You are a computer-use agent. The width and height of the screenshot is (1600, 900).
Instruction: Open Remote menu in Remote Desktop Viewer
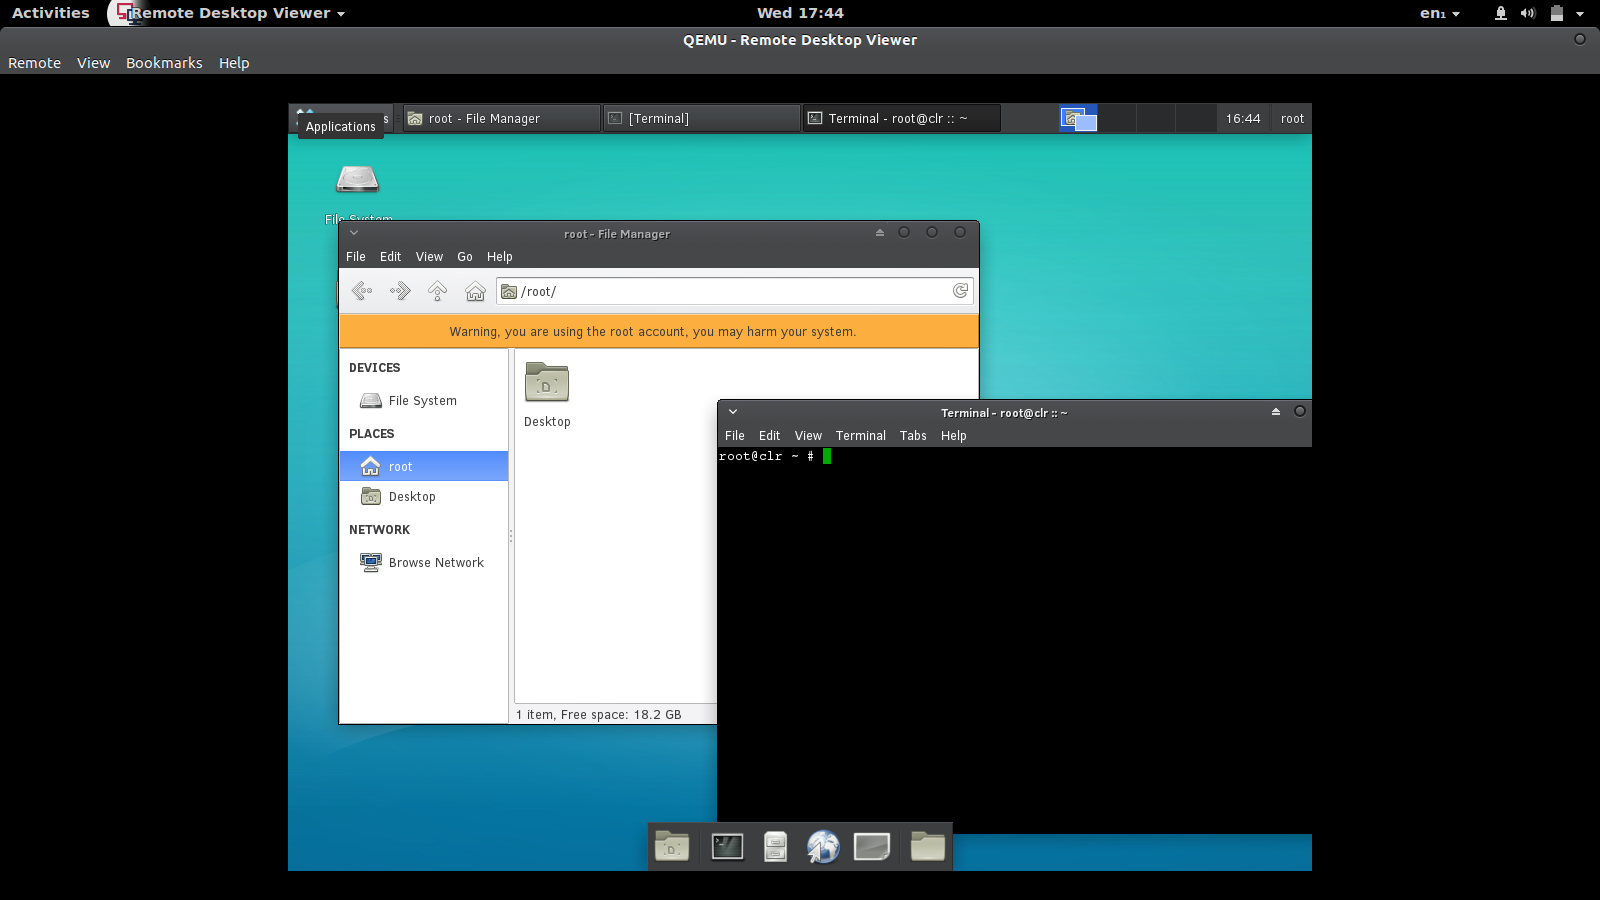35,63
